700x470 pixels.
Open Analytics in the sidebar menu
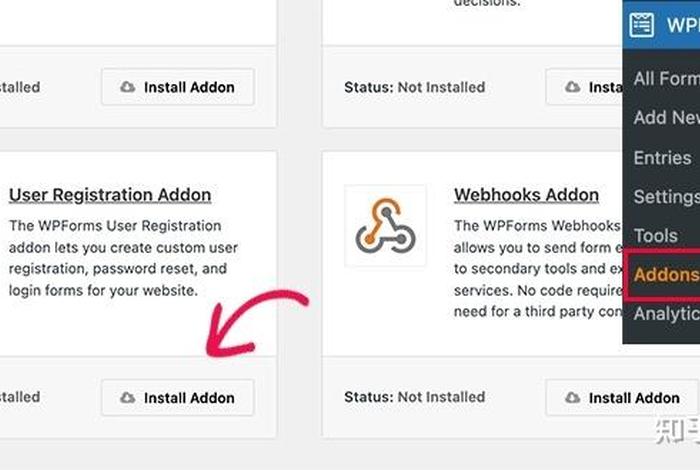point(666,313)
